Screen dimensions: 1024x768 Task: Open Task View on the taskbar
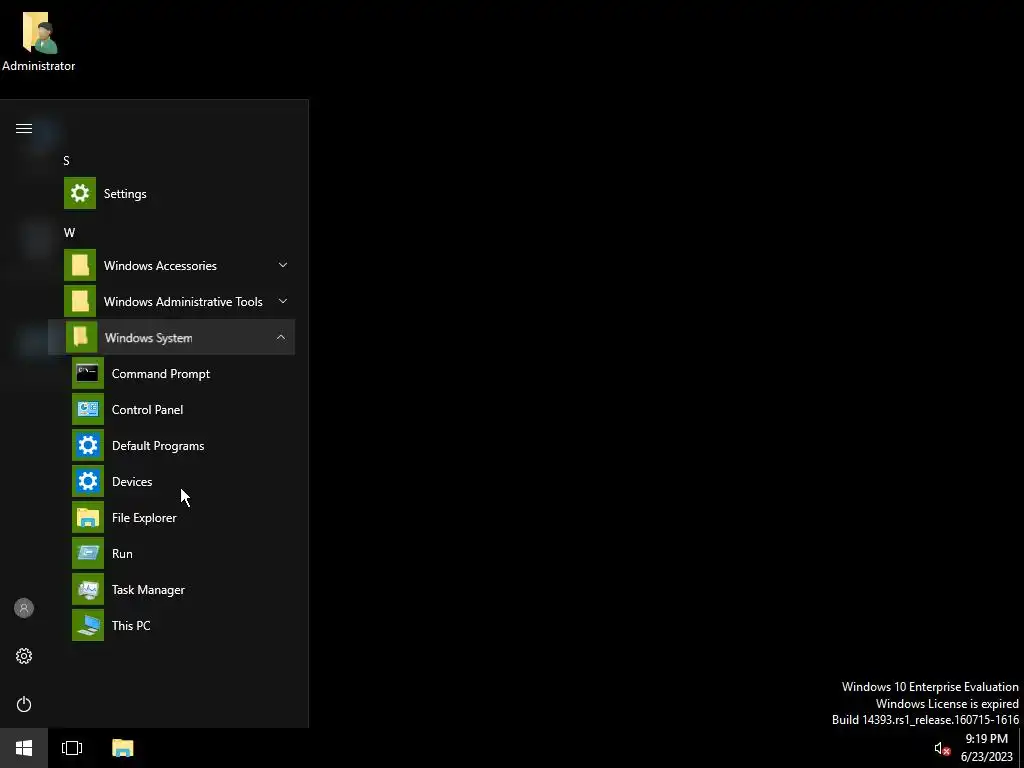tap(72, 748)
